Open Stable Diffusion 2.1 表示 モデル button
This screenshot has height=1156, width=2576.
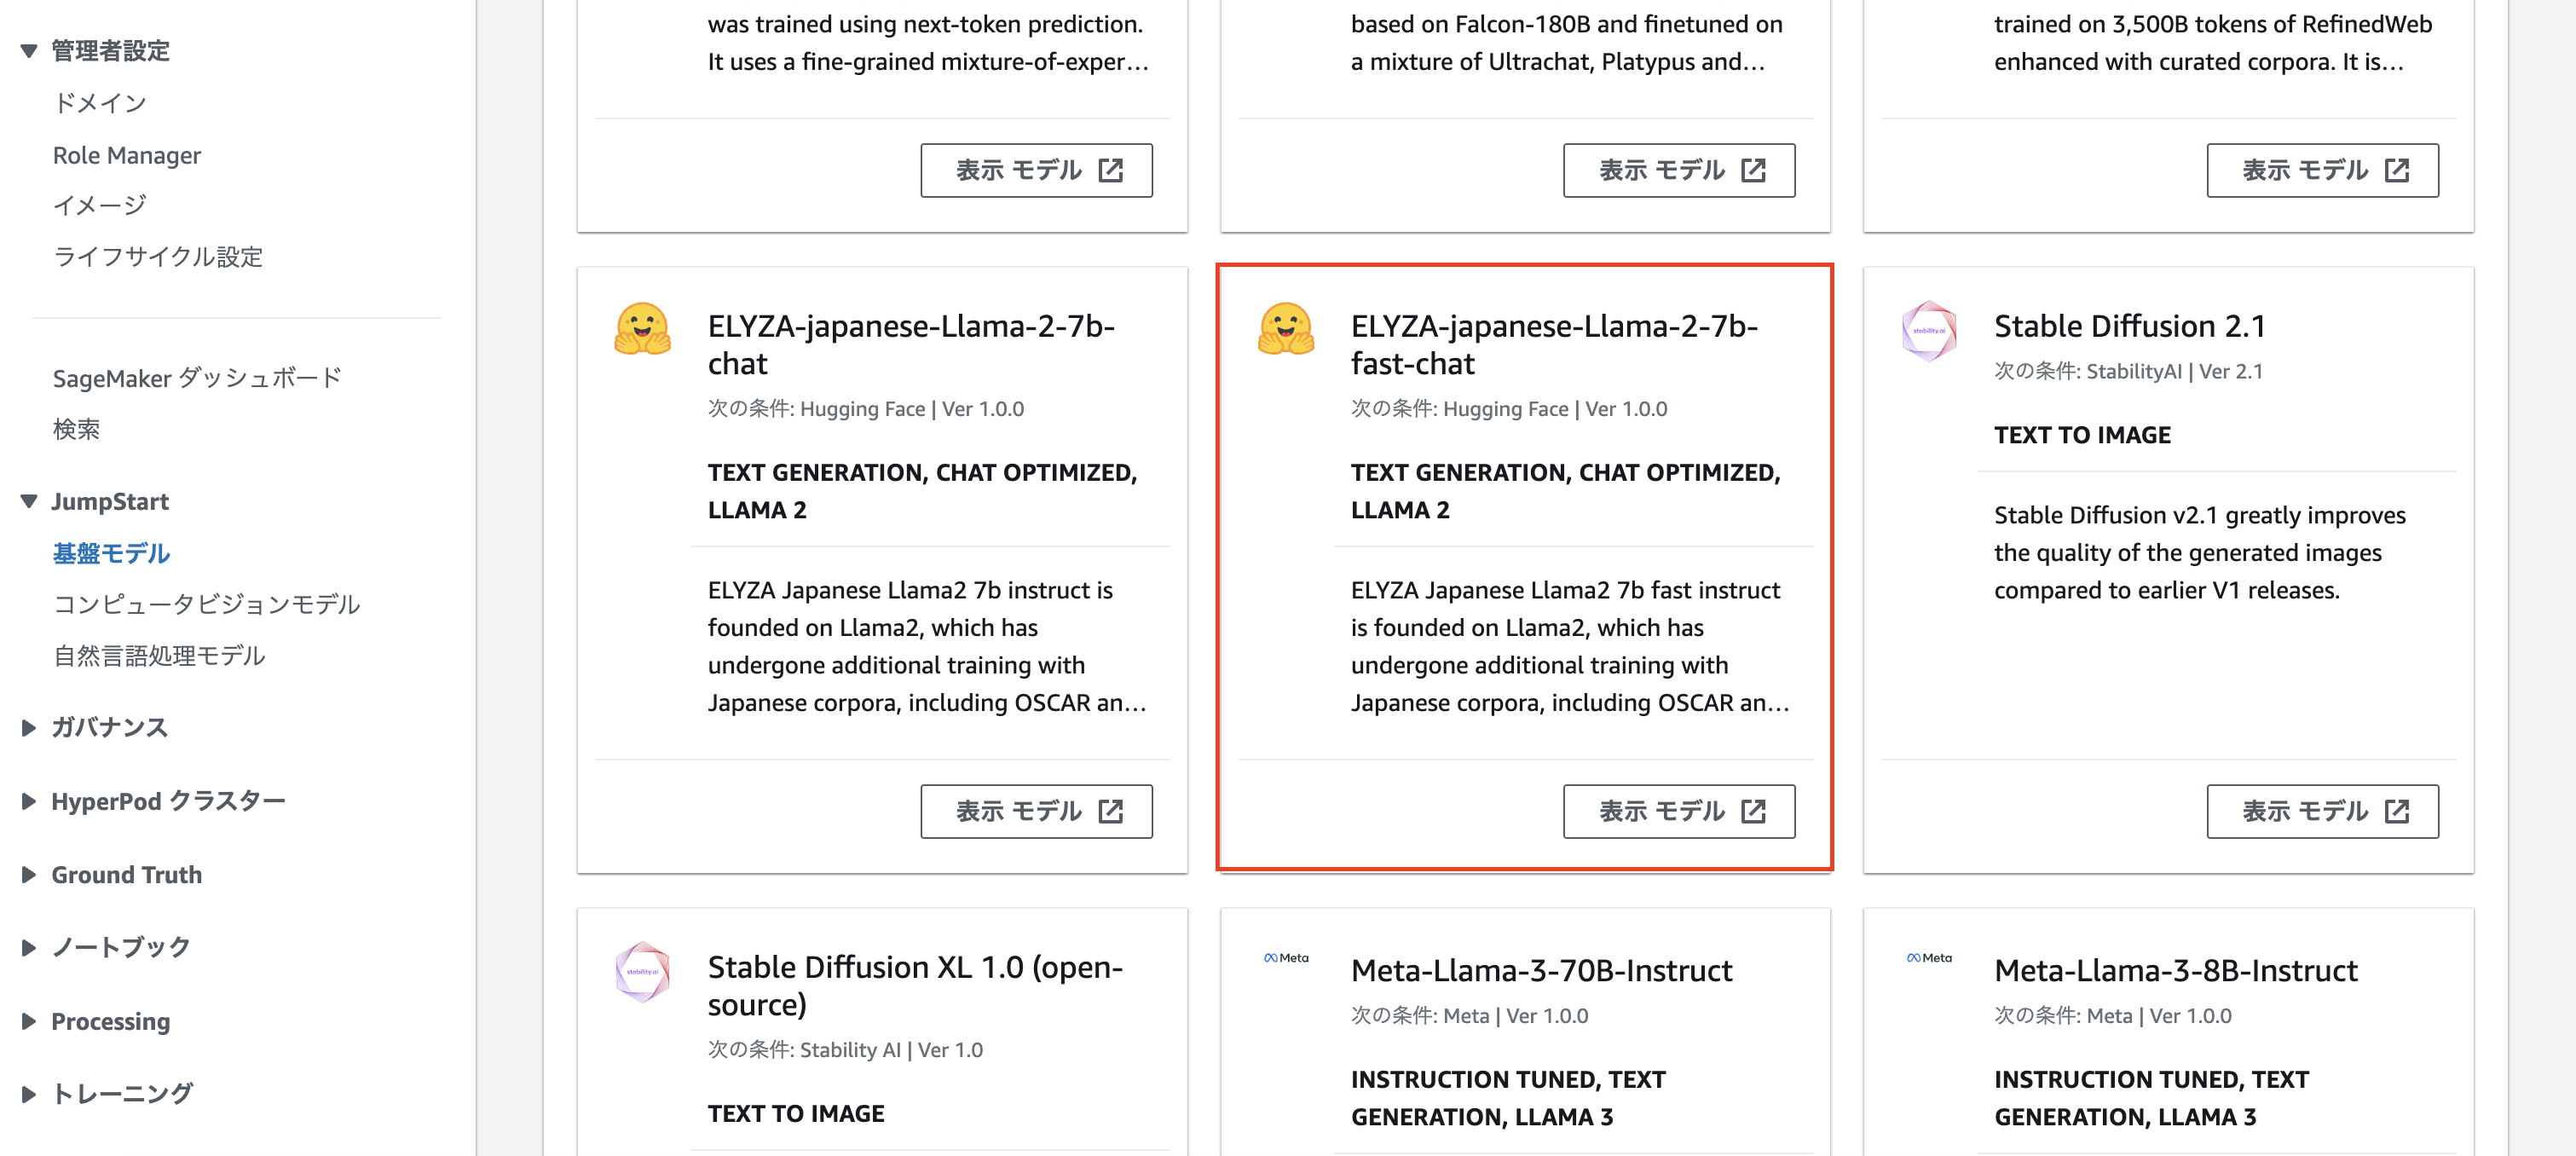[x=2321, y=811]
